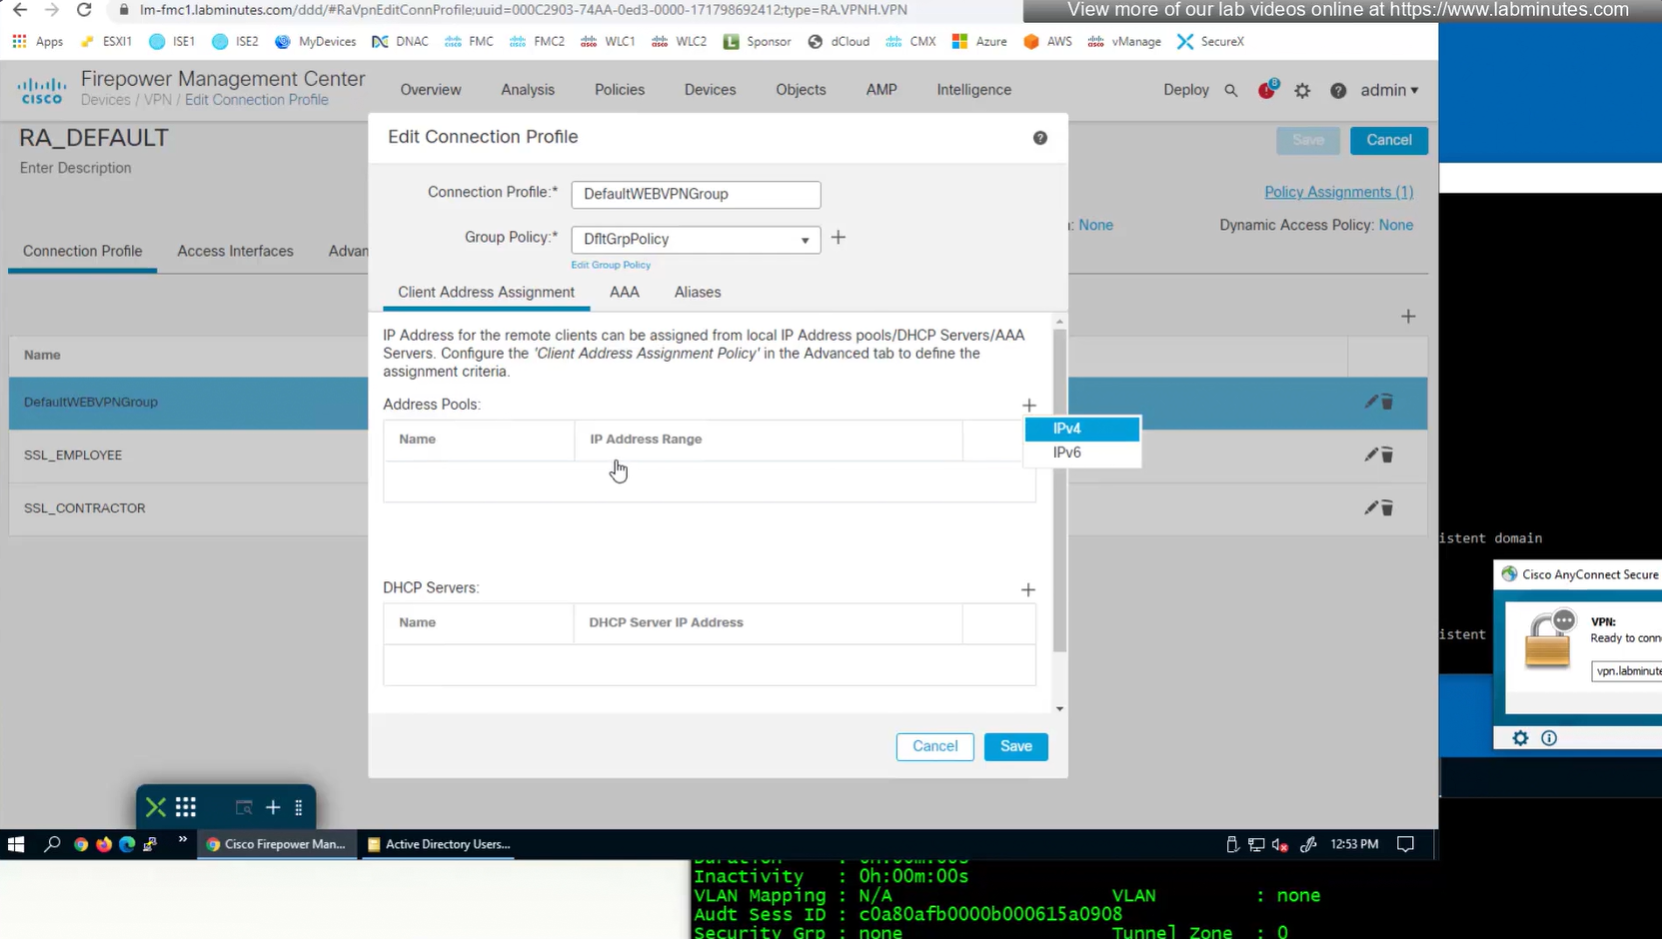Open the system settings gear icon

coord(1302,91)
